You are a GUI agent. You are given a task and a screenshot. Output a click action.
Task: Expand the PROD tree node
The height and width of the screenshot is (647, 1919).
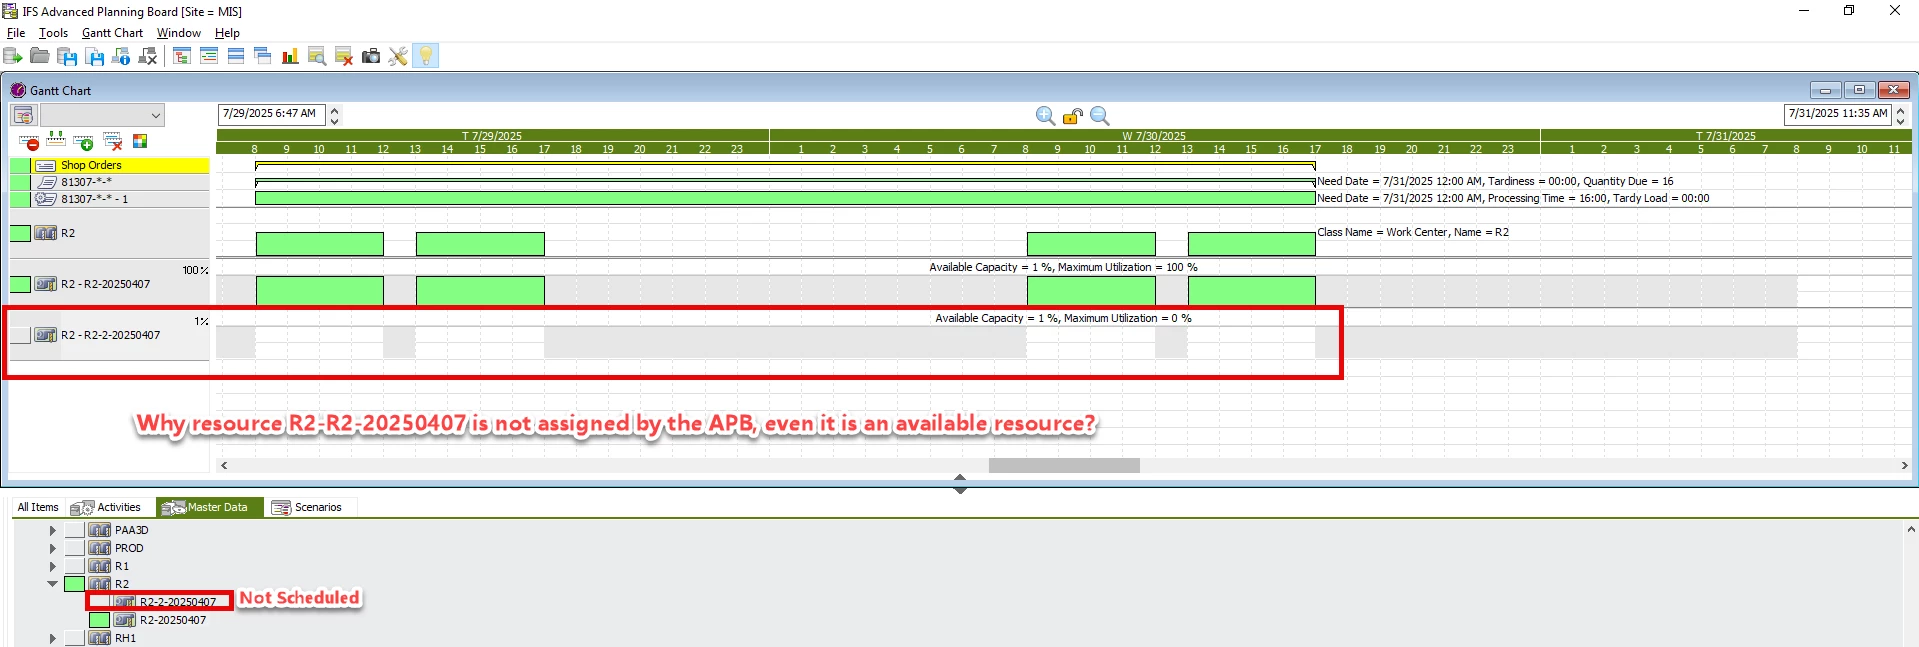[53, 548]
